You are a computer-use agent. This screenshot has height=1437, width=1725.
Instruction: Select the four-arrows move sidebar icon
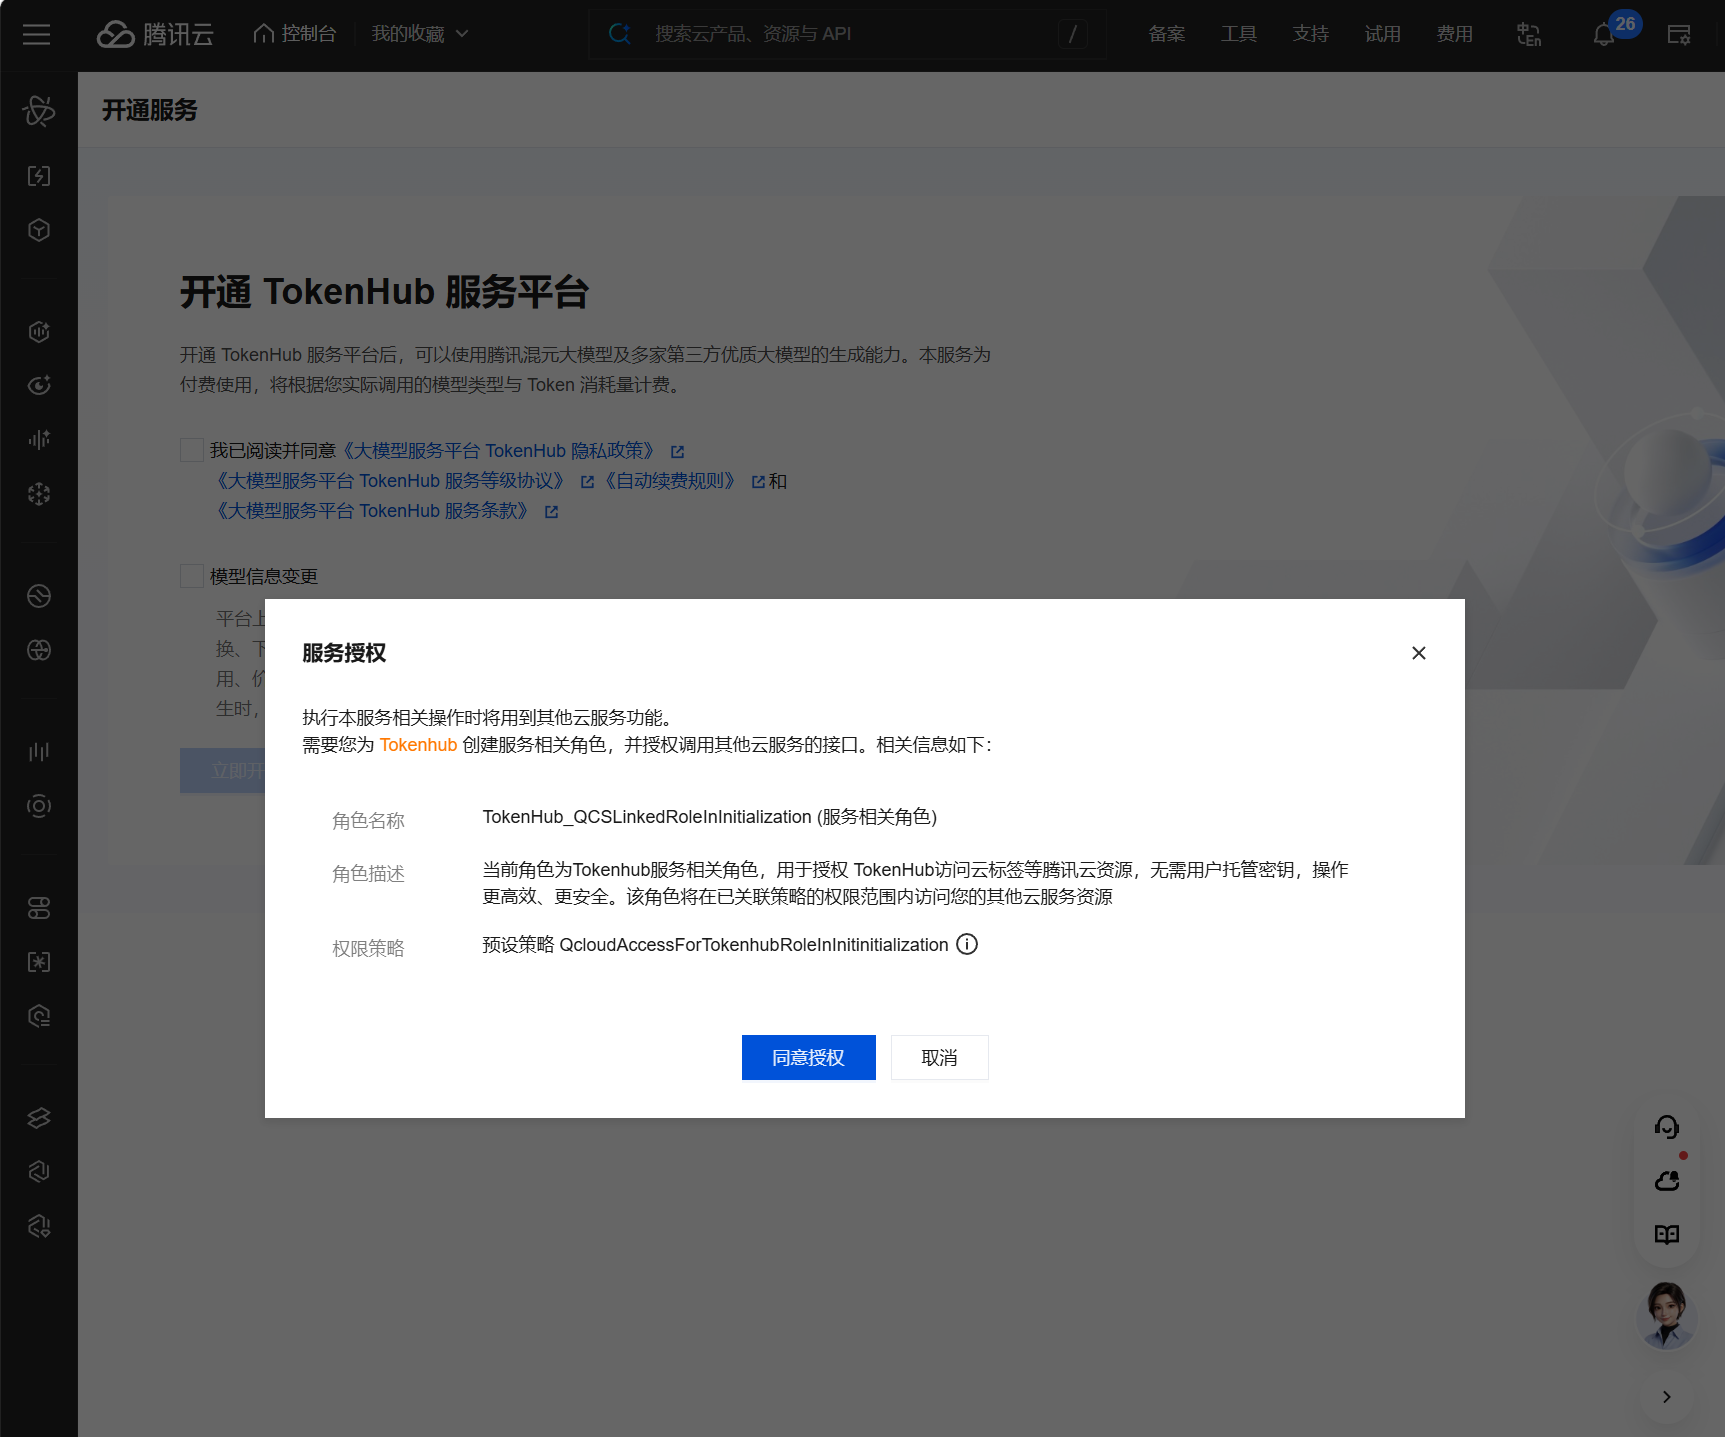point(39,494)
